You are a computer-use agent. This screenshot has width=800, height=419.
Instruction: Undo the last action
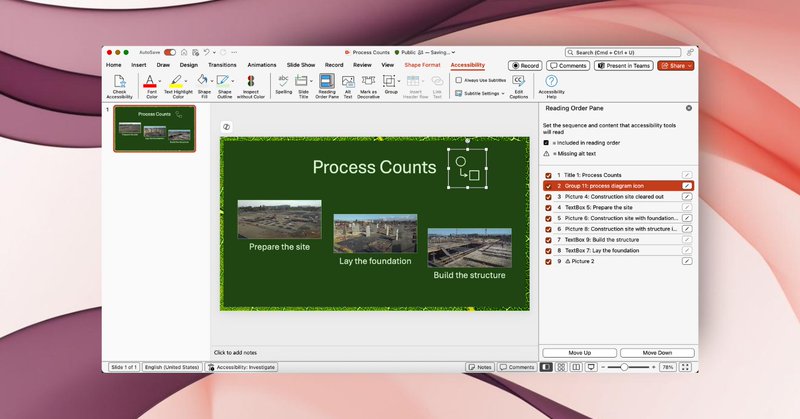[207, 52]
